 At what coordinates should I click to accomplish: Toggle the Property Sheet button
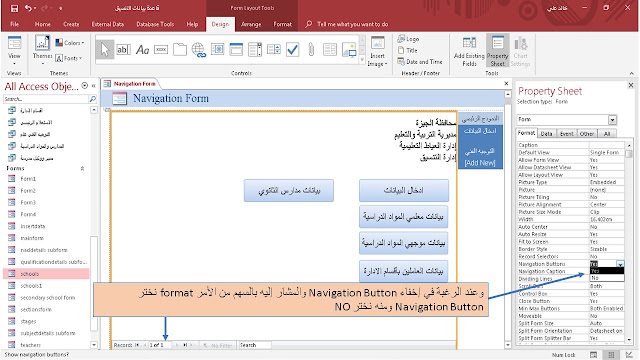pyautogui.click(x=498, y=51)
